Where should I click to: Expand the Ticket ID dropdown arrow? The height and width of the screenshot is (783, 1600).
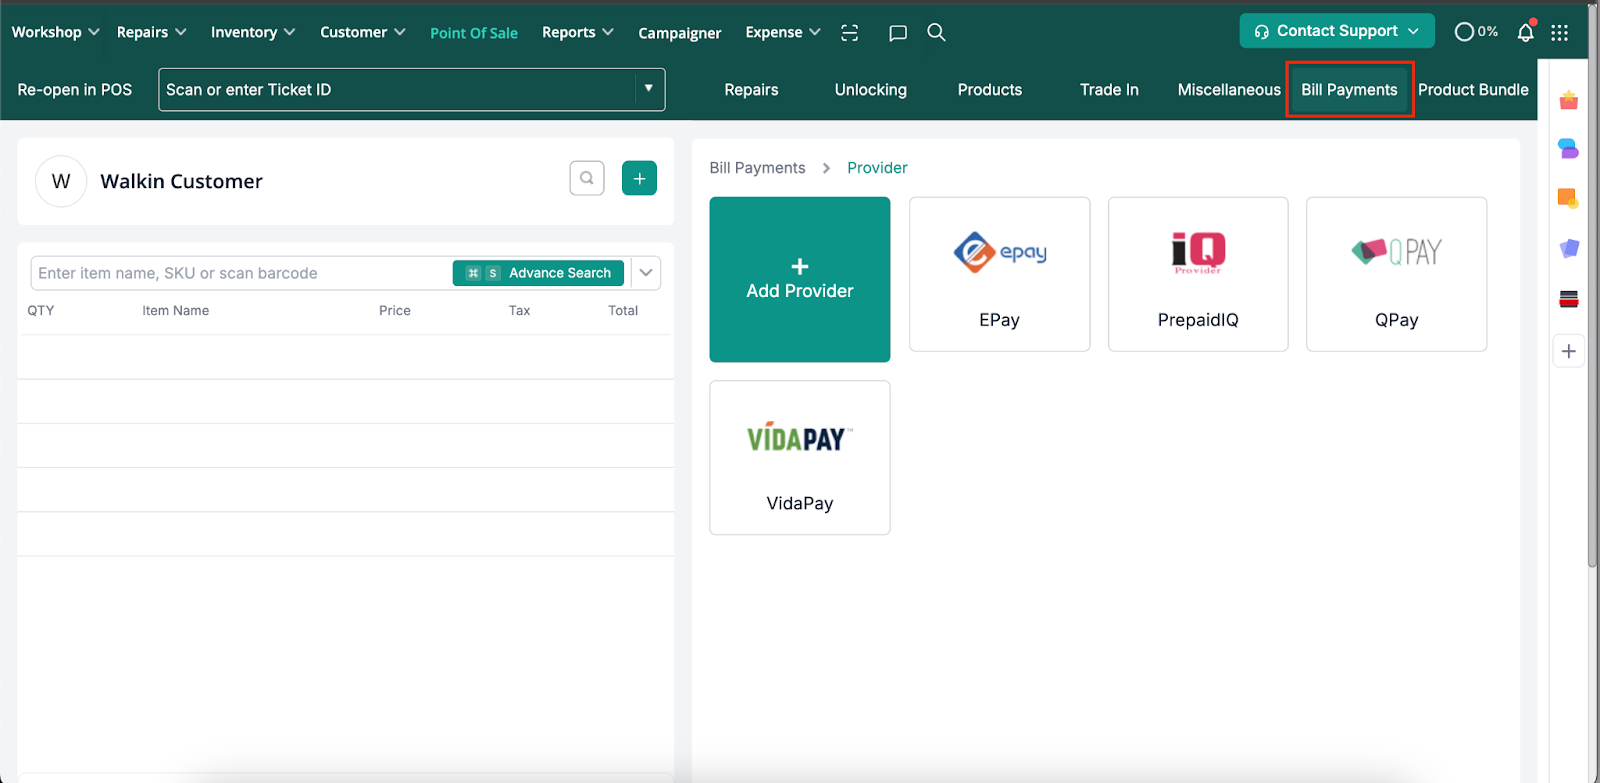tap(649, 89)
